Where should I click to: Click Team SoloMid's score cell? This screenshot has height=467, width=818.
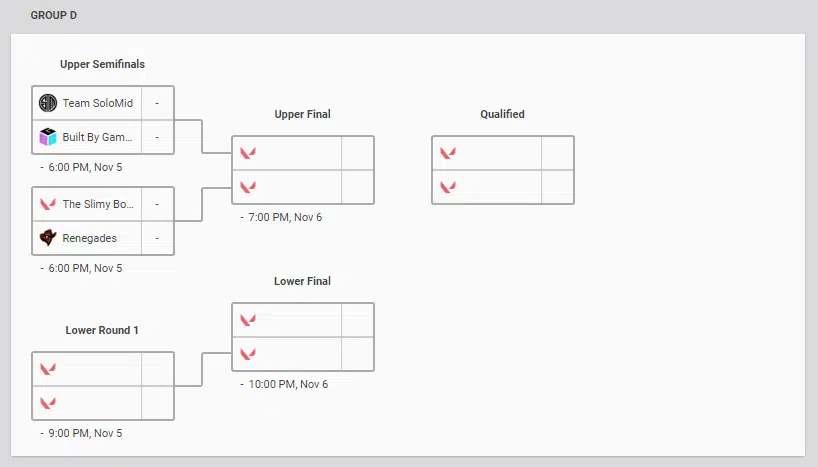157,103
